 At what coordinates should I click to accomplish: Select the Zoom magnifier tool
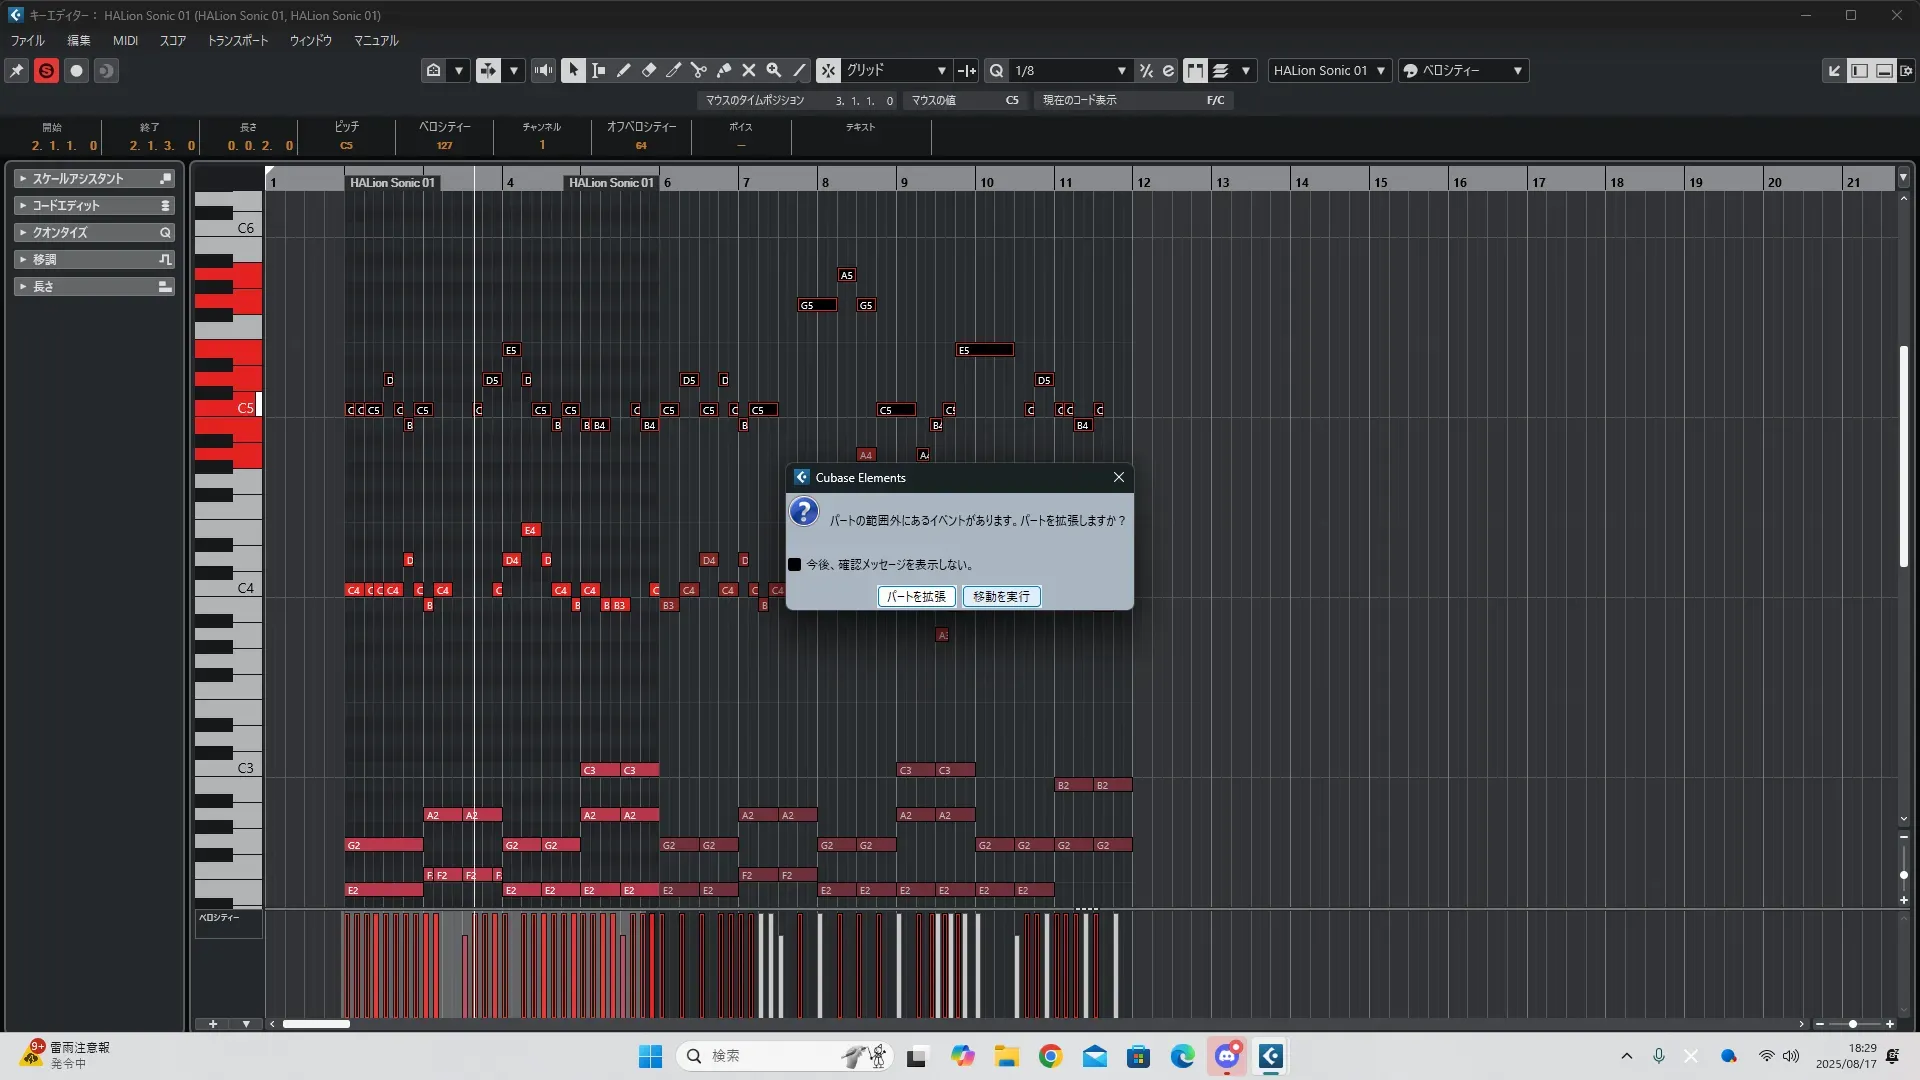click(773, 70)
